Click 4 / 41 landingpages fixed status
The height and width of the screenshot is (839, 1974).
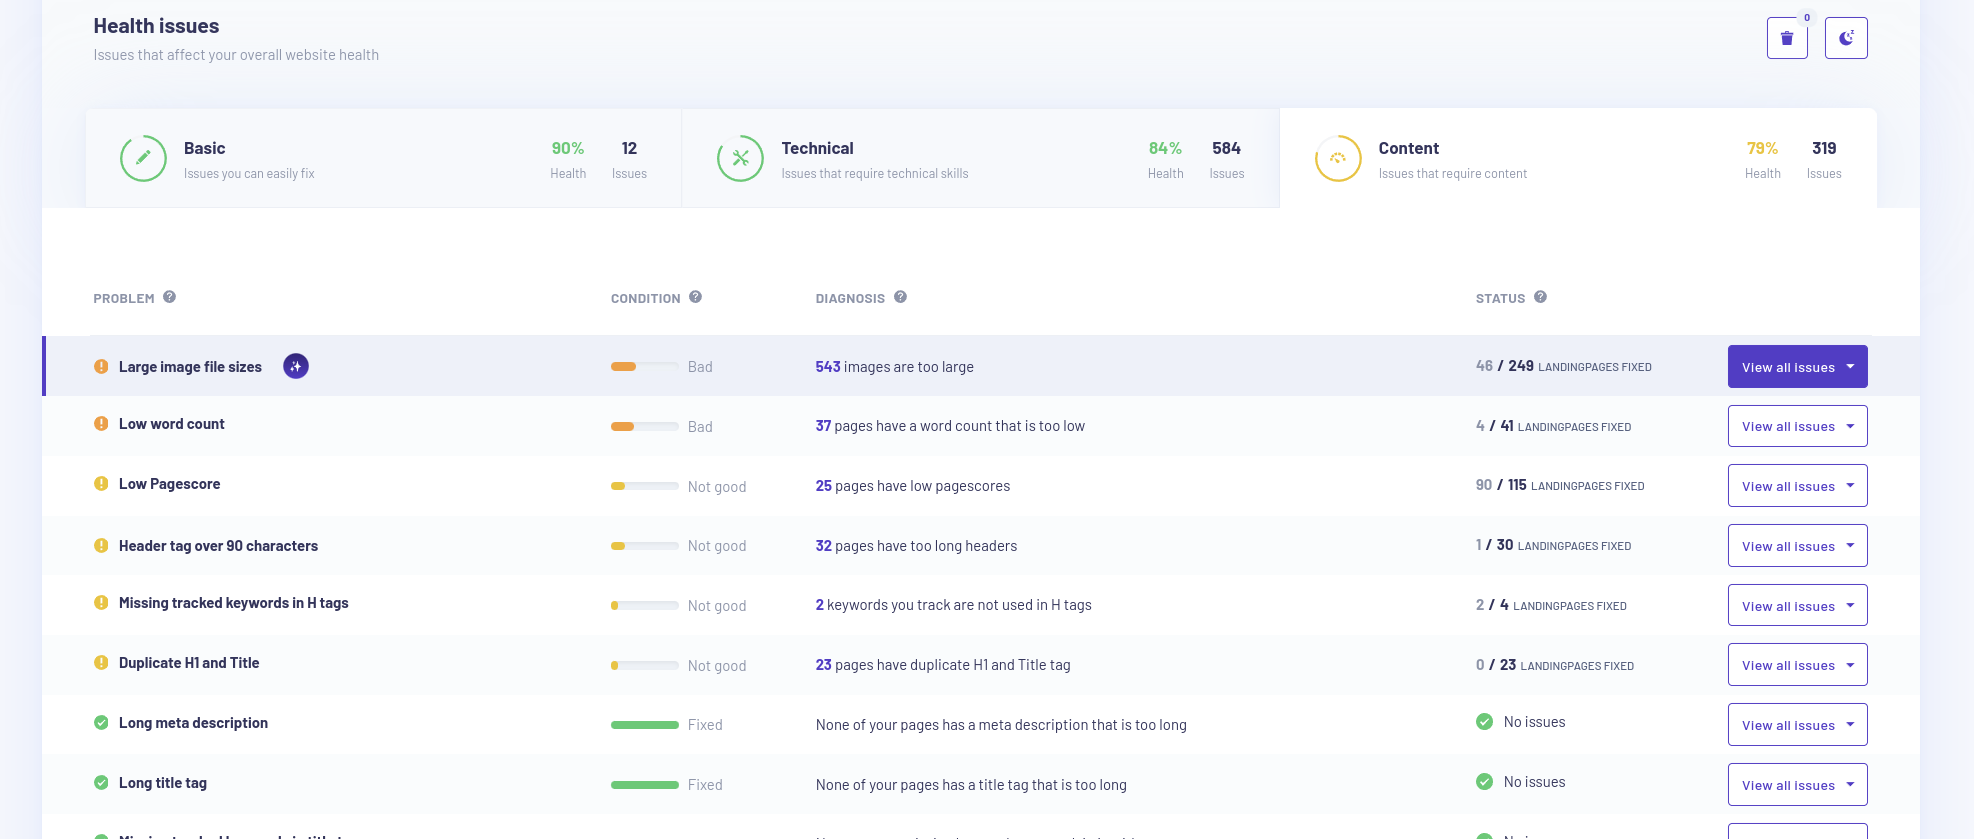point(1553,426)
